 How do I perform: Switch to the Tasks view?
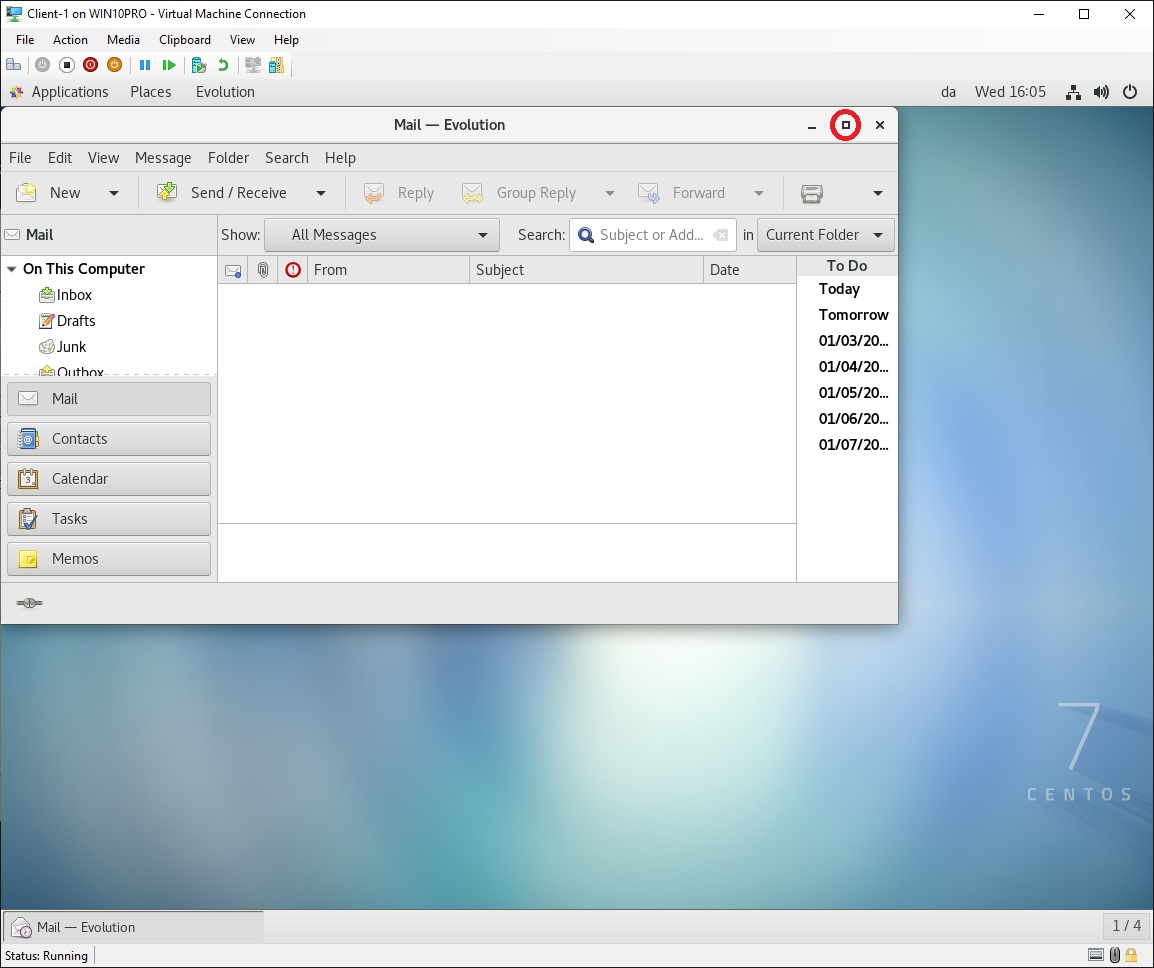point(109,519)
